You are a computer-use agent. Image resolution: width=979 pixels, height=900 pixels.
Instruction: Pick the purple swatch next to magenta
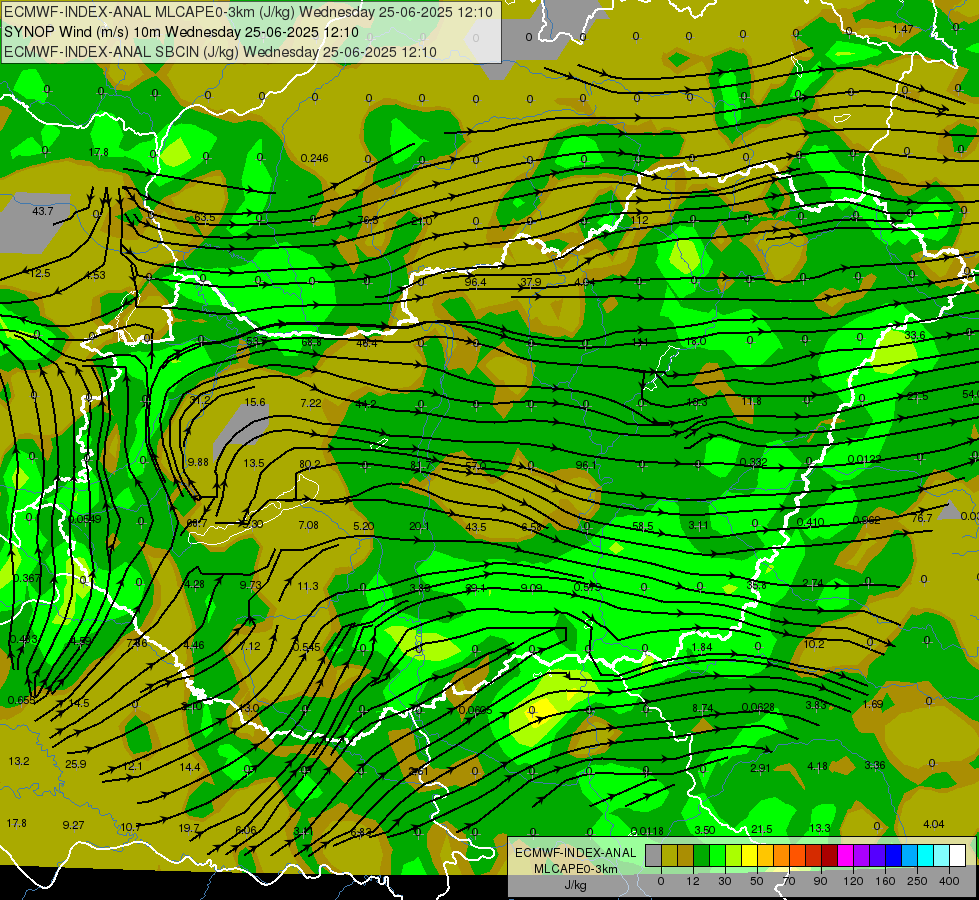click(x=862, y=856)
